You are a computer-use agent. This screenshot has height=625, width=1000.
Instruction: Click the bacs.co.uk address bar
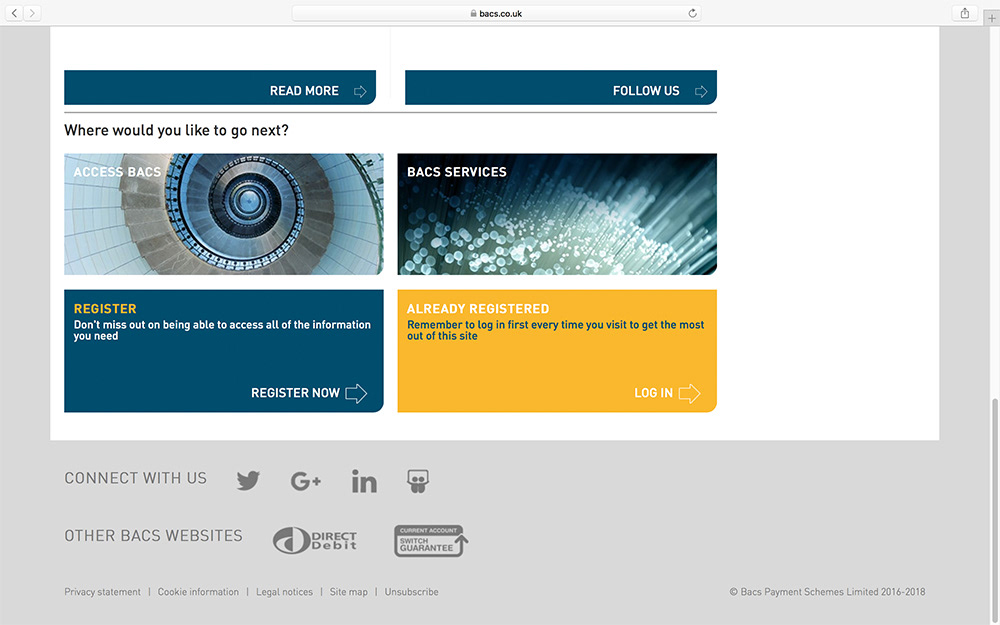point(496,13)
